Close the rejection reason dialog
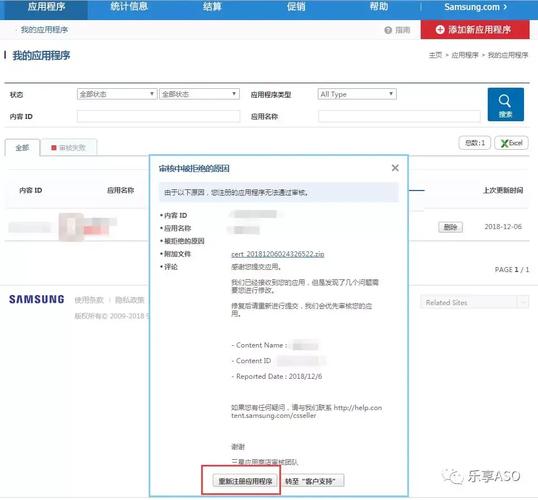The image size is (538, 500). (395, 168)
